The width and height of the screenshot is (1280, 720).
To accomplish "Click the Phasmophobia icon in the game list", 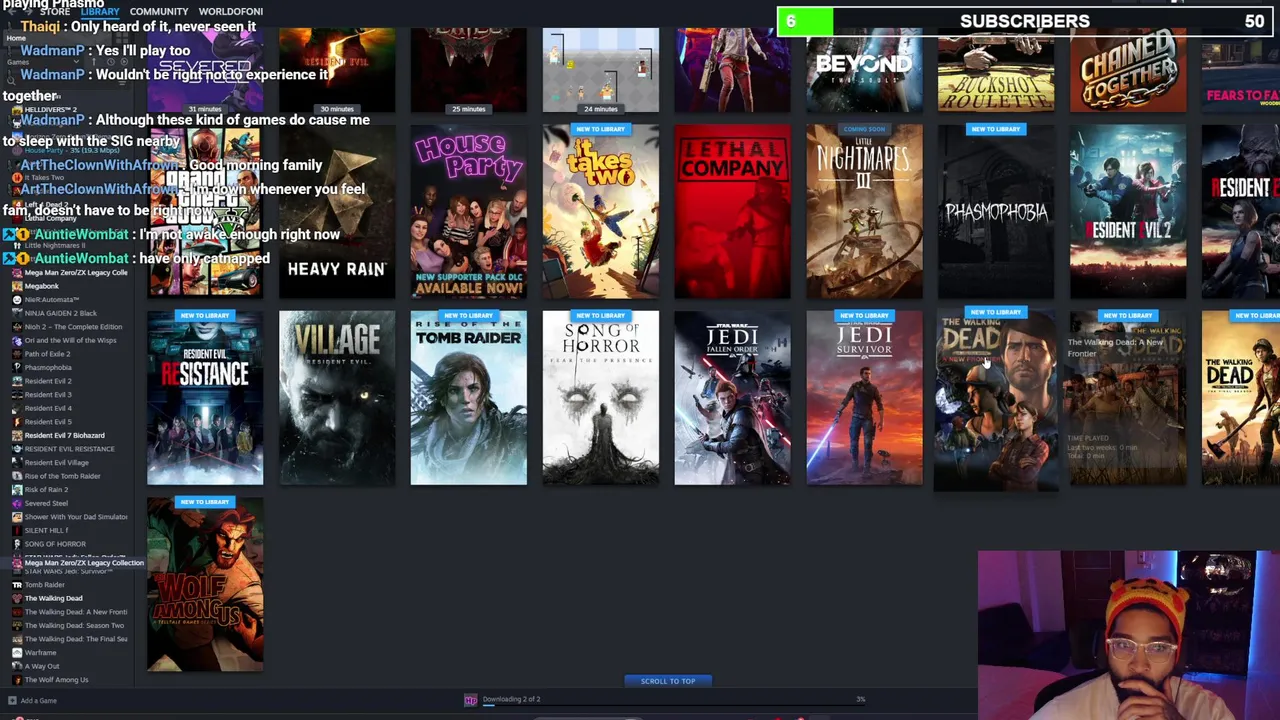I will click(x=17, y=367).
